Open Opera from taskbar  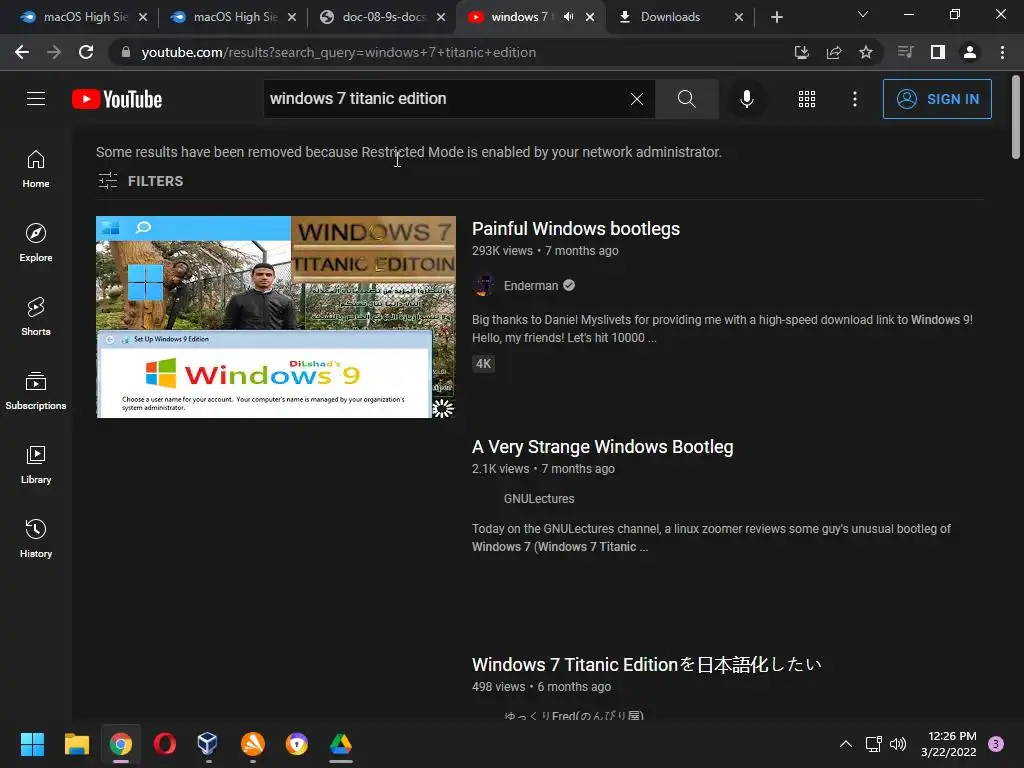(x=165, y=744)
